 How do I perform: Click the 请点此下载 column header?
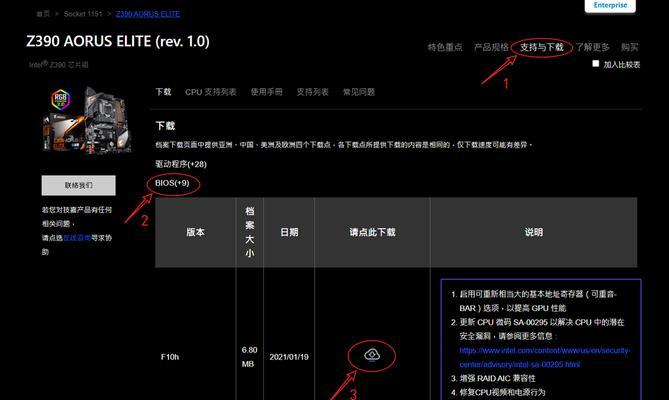point(372,232)
